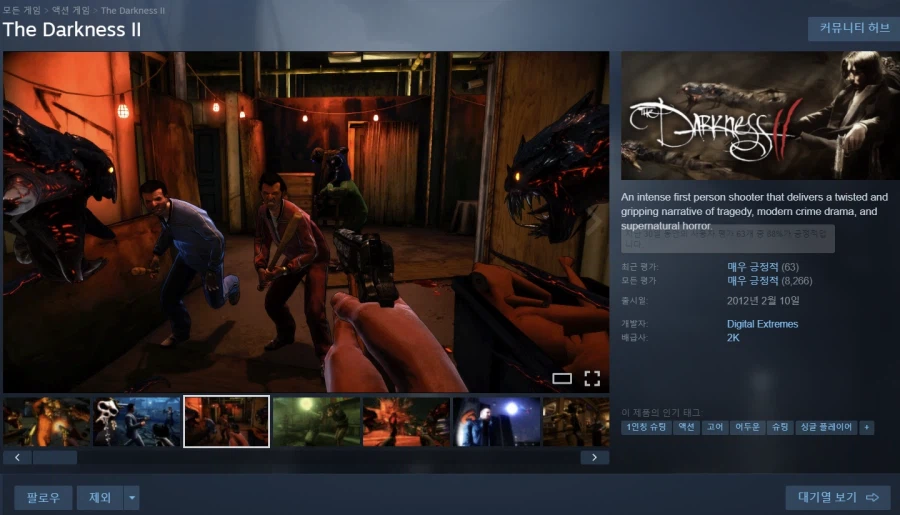Switch to theater mode rectangle icon
This screenshot has height=515, width=900.
[x=562, y=378]
